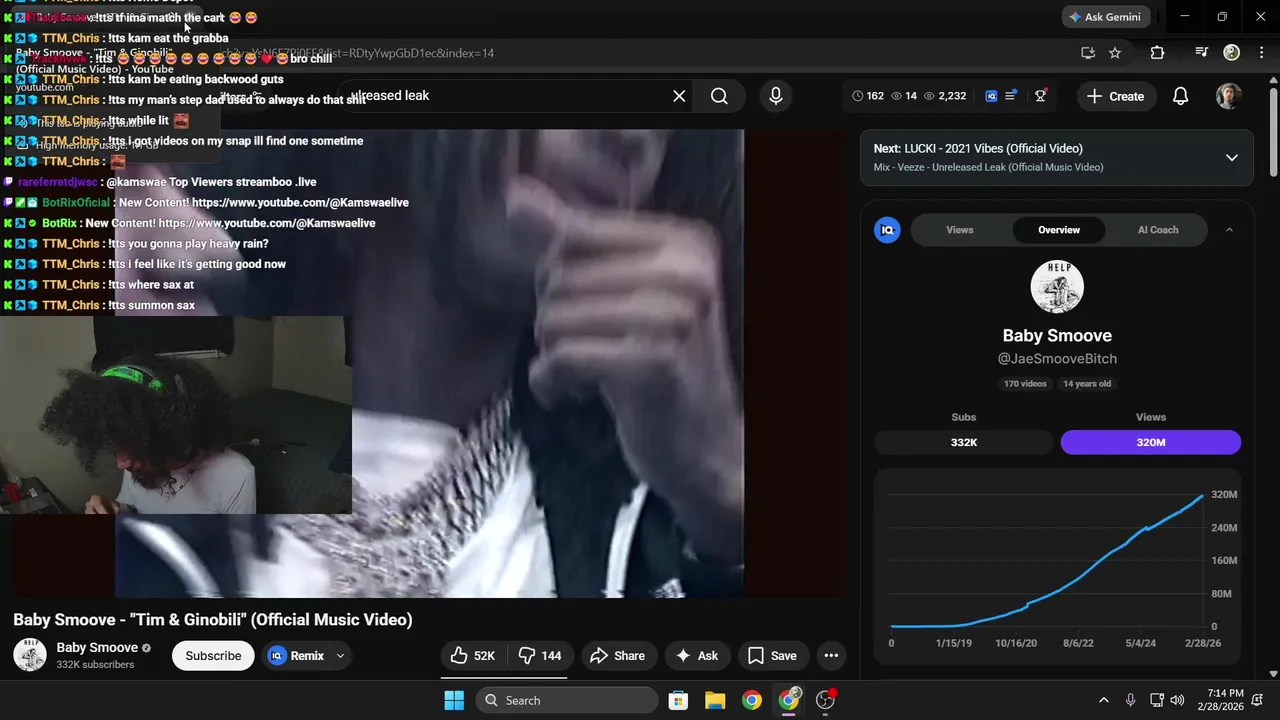Open the YouTube notifications bell

(1180, 96)
